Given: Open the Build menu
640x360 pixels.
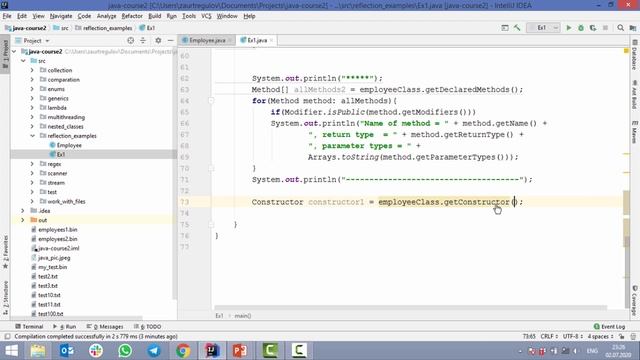Looking at the screenshot, I should tap(154, 16).
